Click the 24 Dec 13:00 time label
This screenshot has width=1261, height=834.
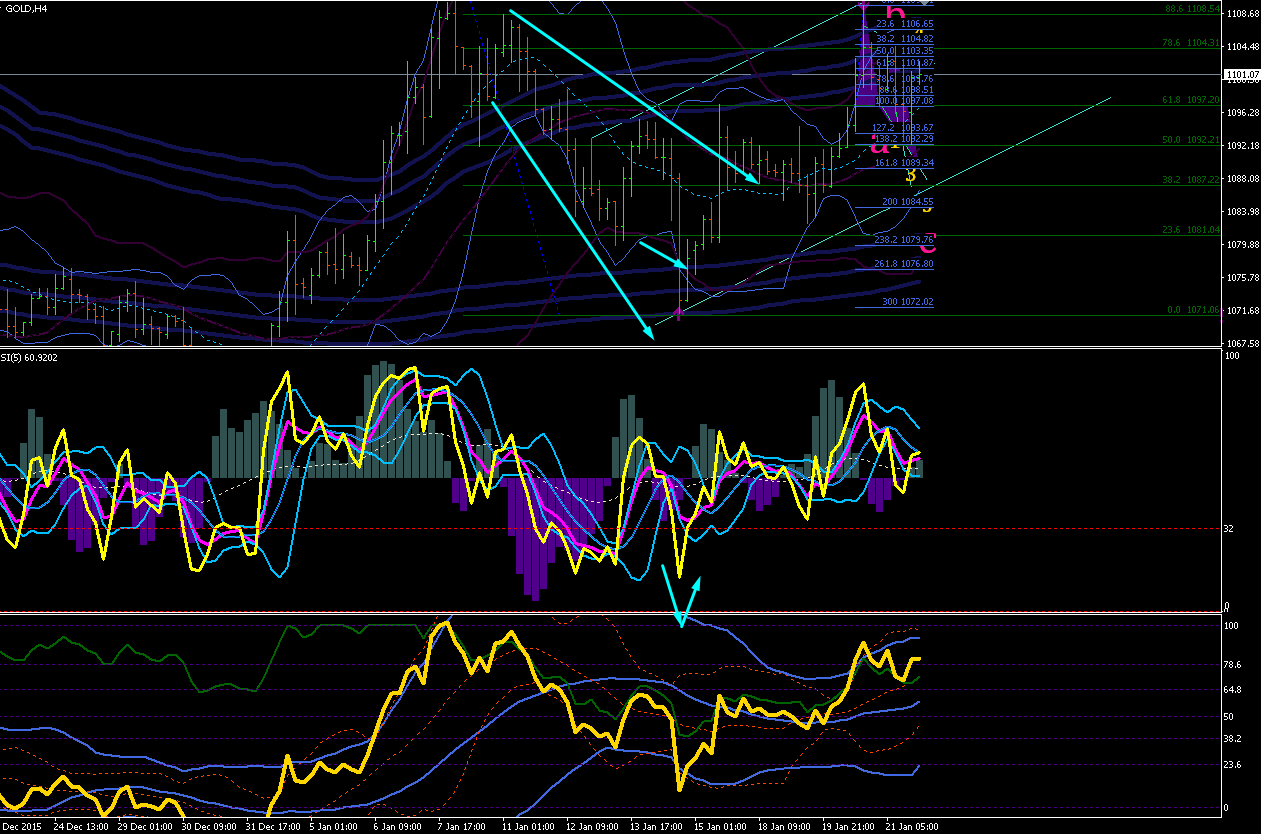[81, 827]
